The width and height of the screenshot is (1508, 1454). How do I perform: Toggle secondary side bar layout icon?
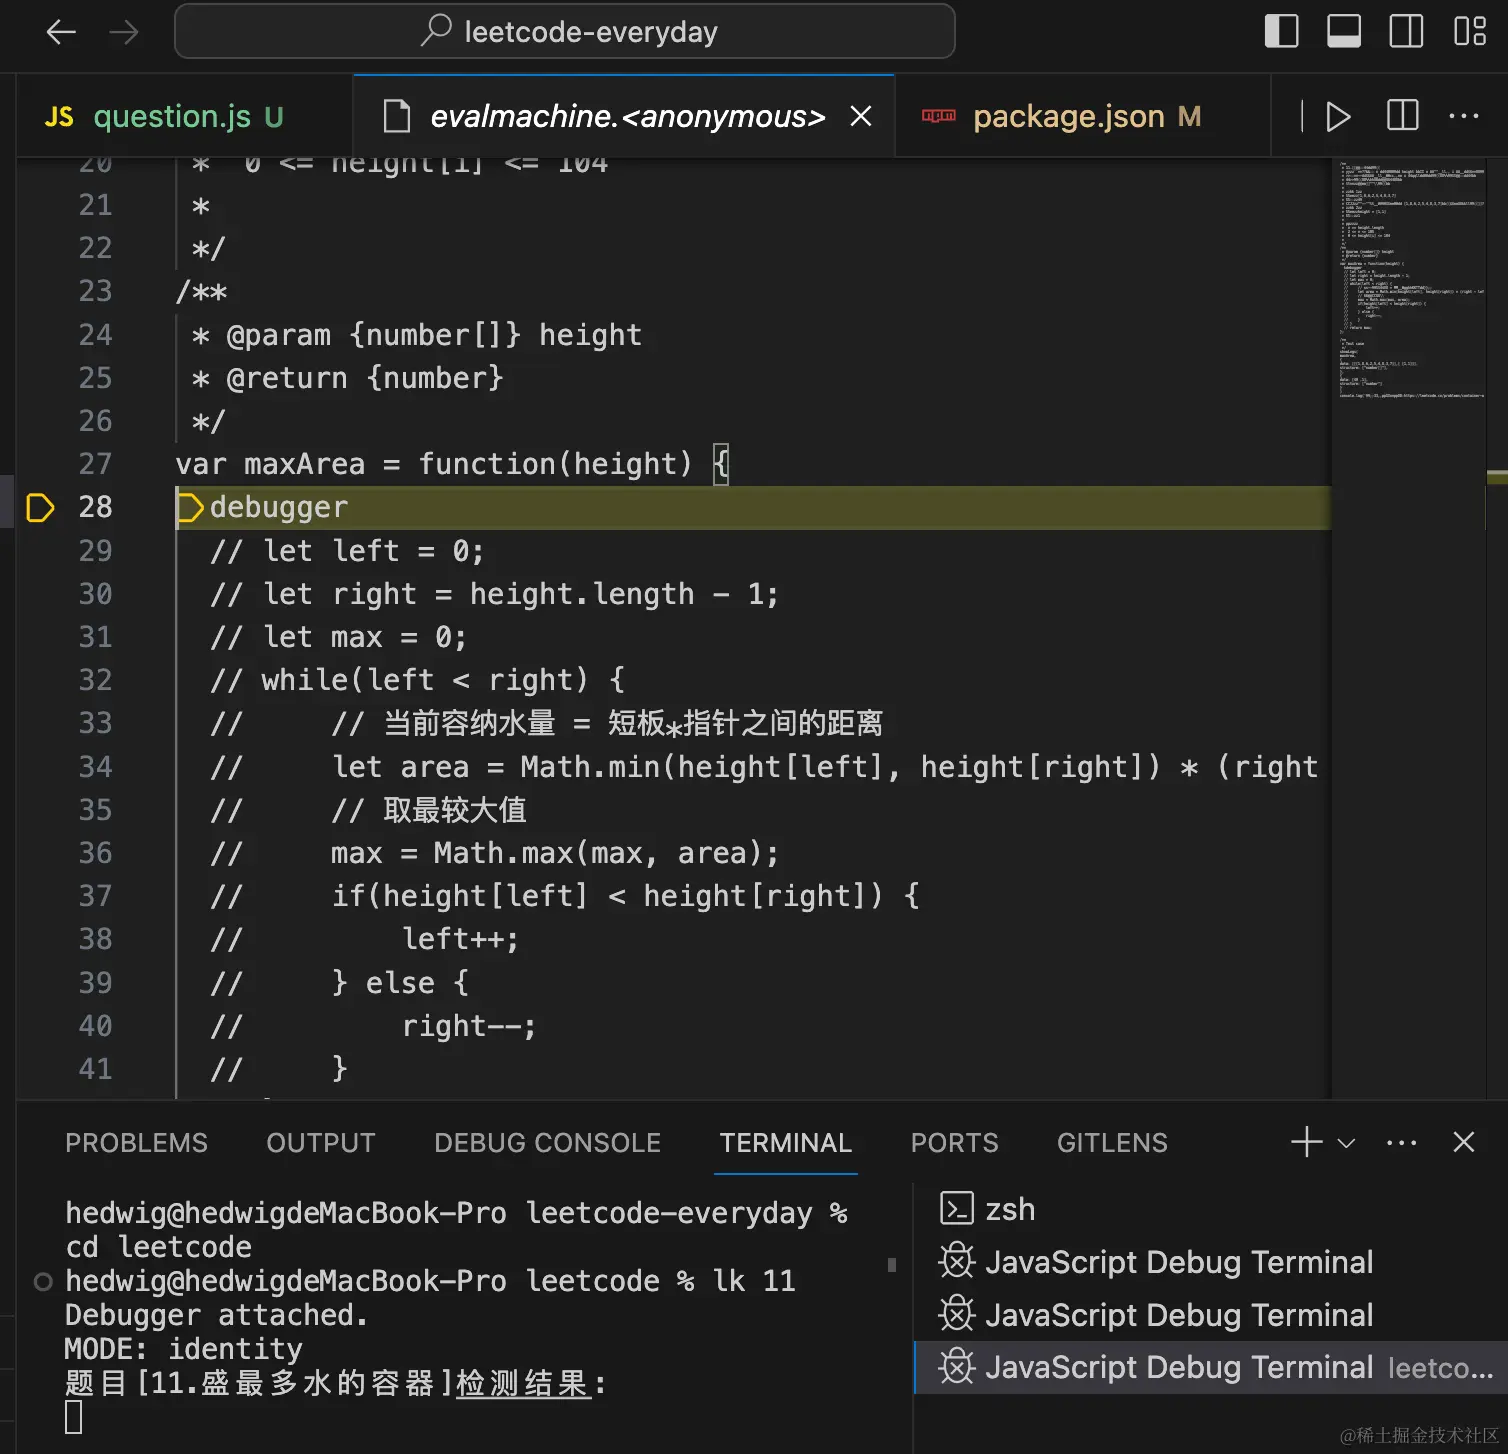(x=1406, y=31)
